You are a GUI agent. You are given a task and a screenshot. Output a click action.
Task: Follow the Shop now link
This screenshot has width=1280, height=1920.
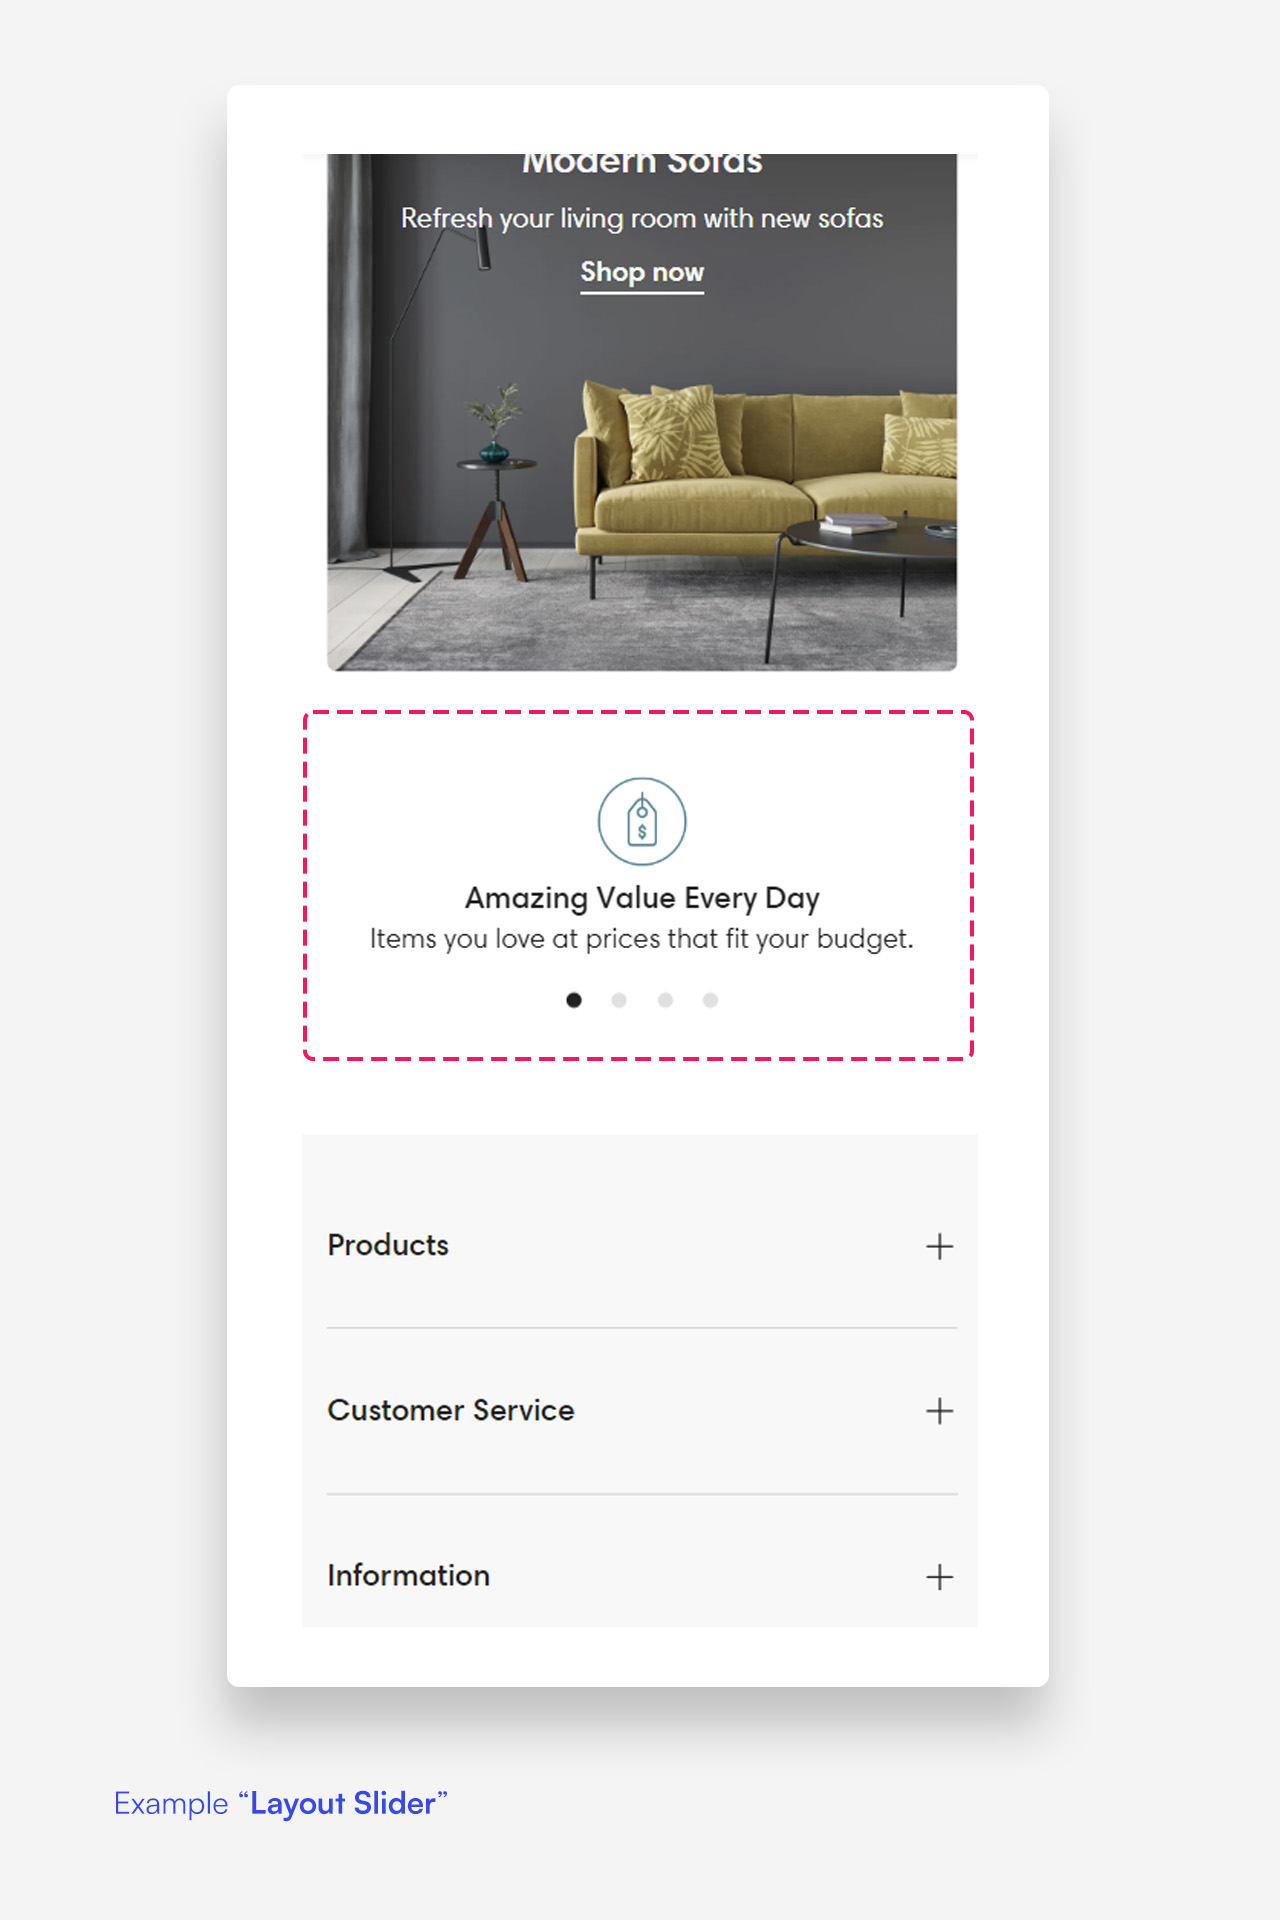click(x=642, y=273)
